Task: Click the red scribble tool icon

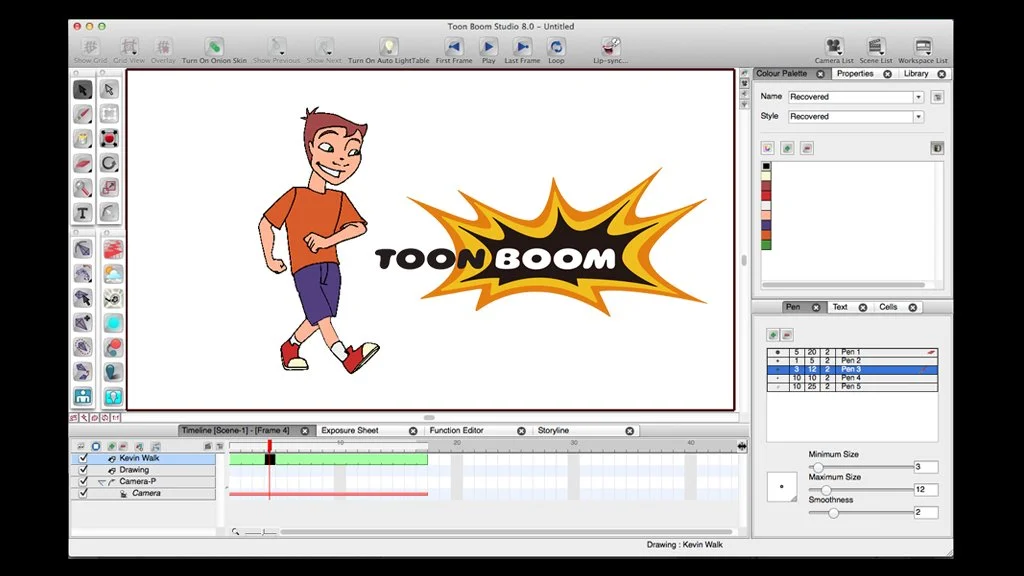Action: (113, 249)
